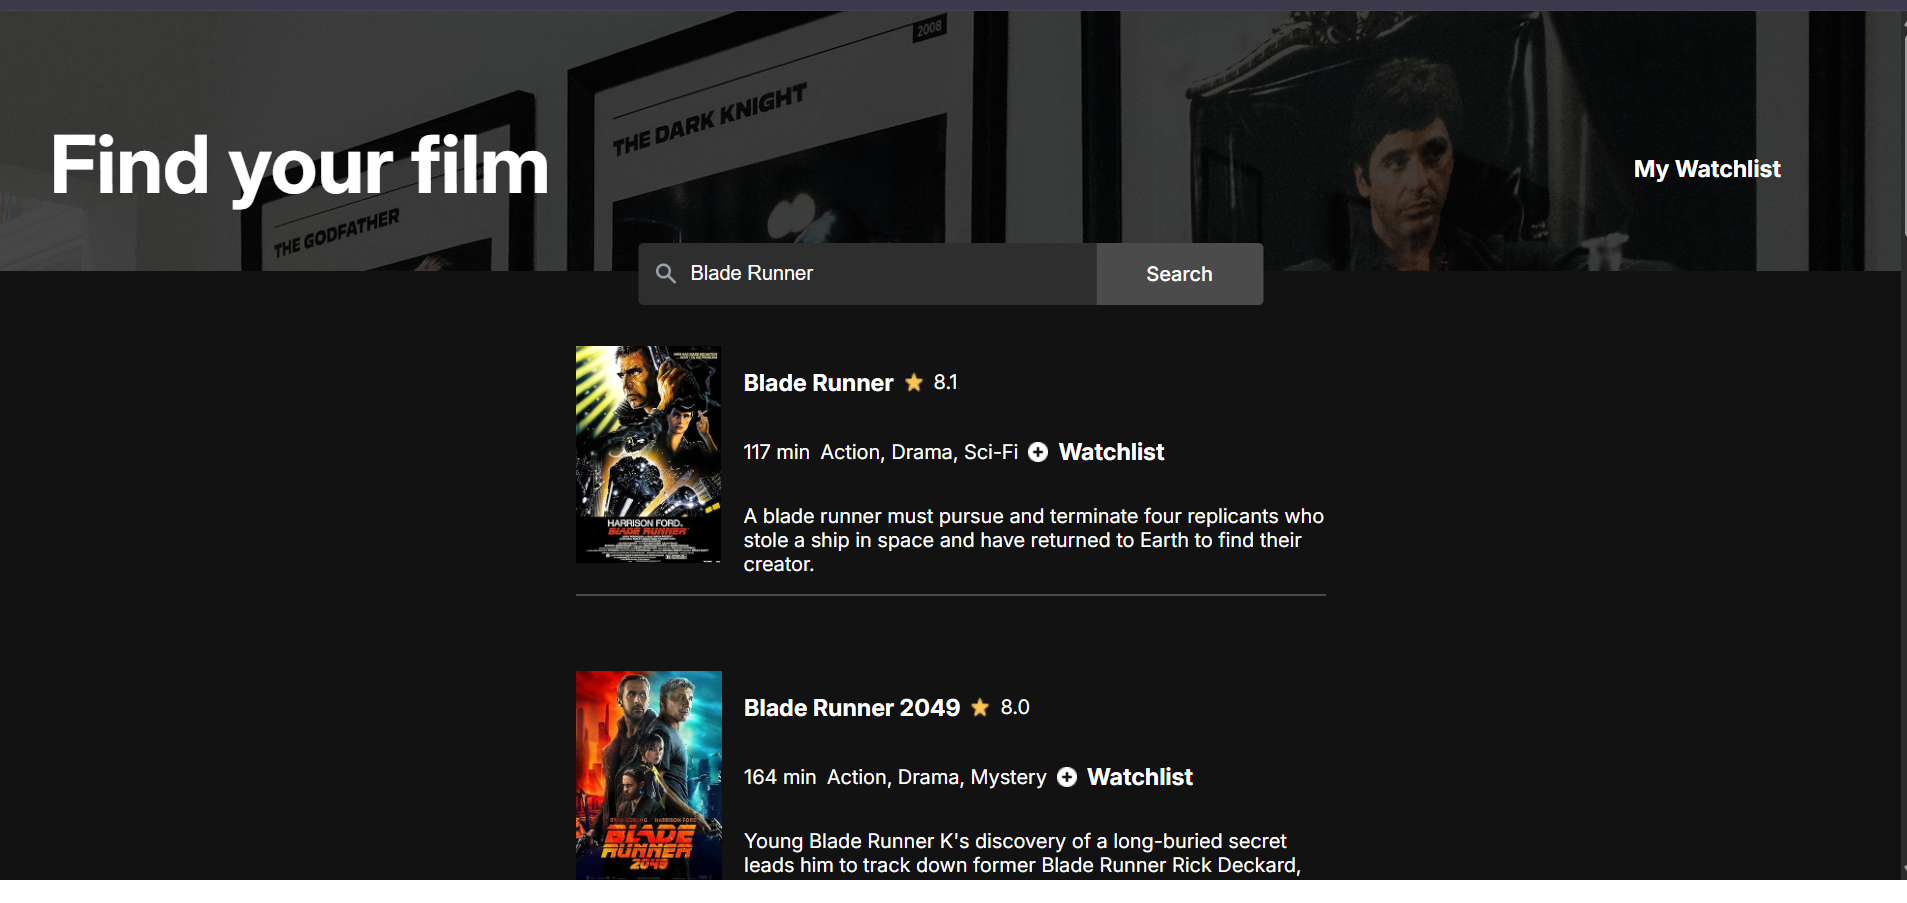Select the Blade Runner 2049 title
The image size is (1907, 903).
point(852,708)
